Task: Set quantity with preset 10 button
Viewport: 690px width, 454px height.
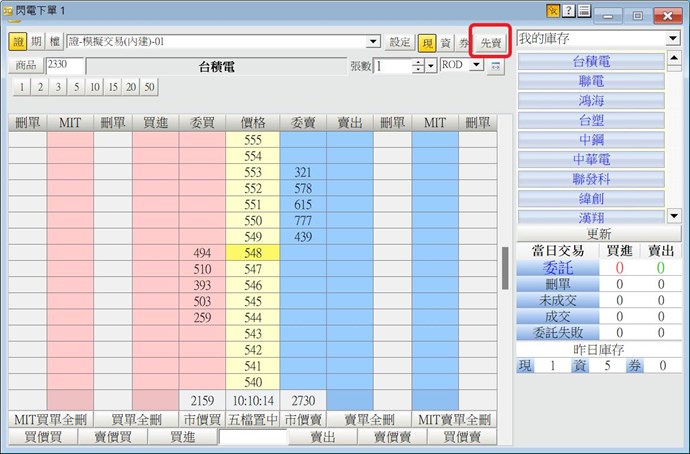Action: click(x=93, y=87)
